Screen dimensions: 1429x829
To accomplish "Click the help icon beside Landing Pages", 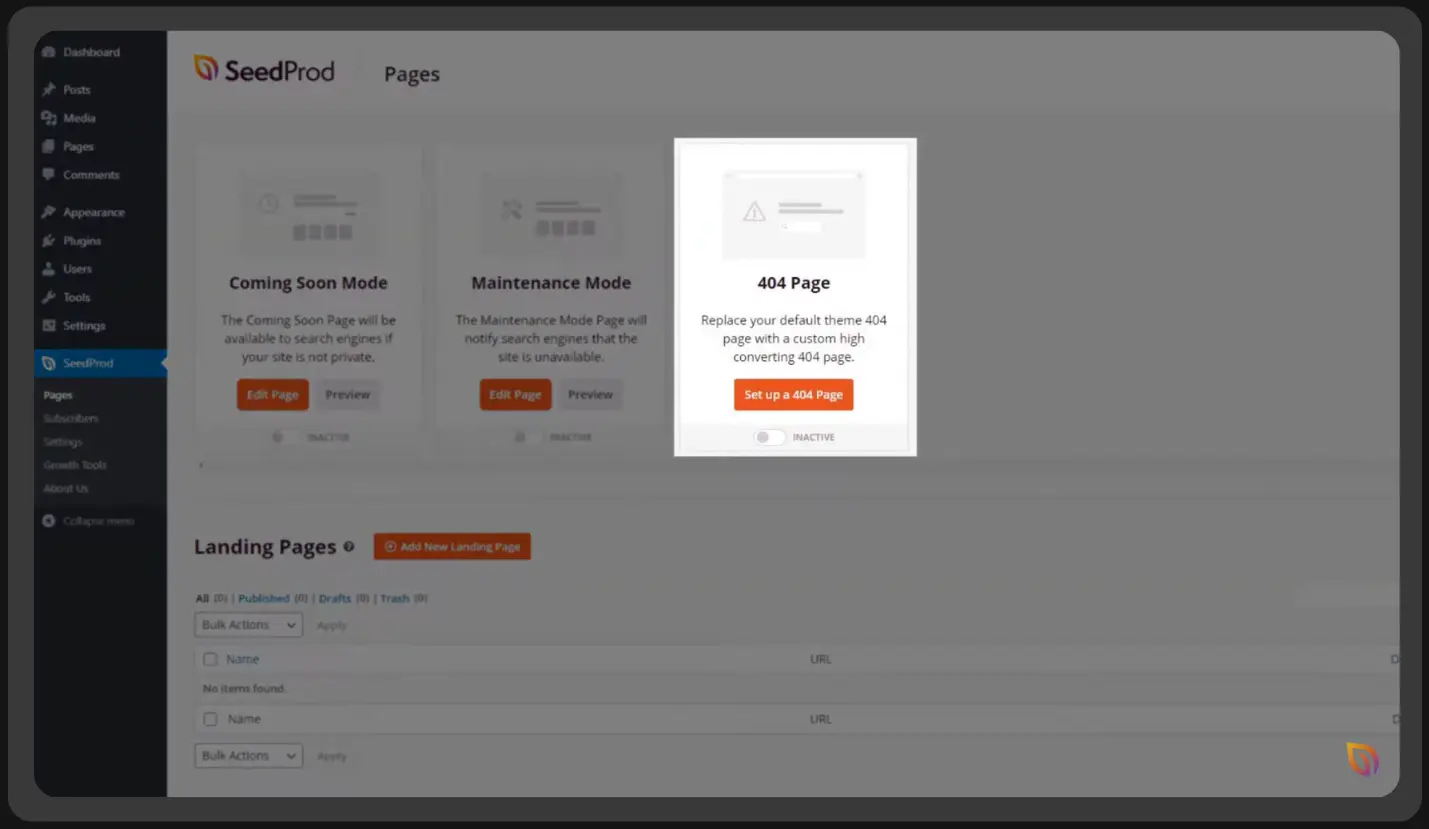I will click(349, 547).
